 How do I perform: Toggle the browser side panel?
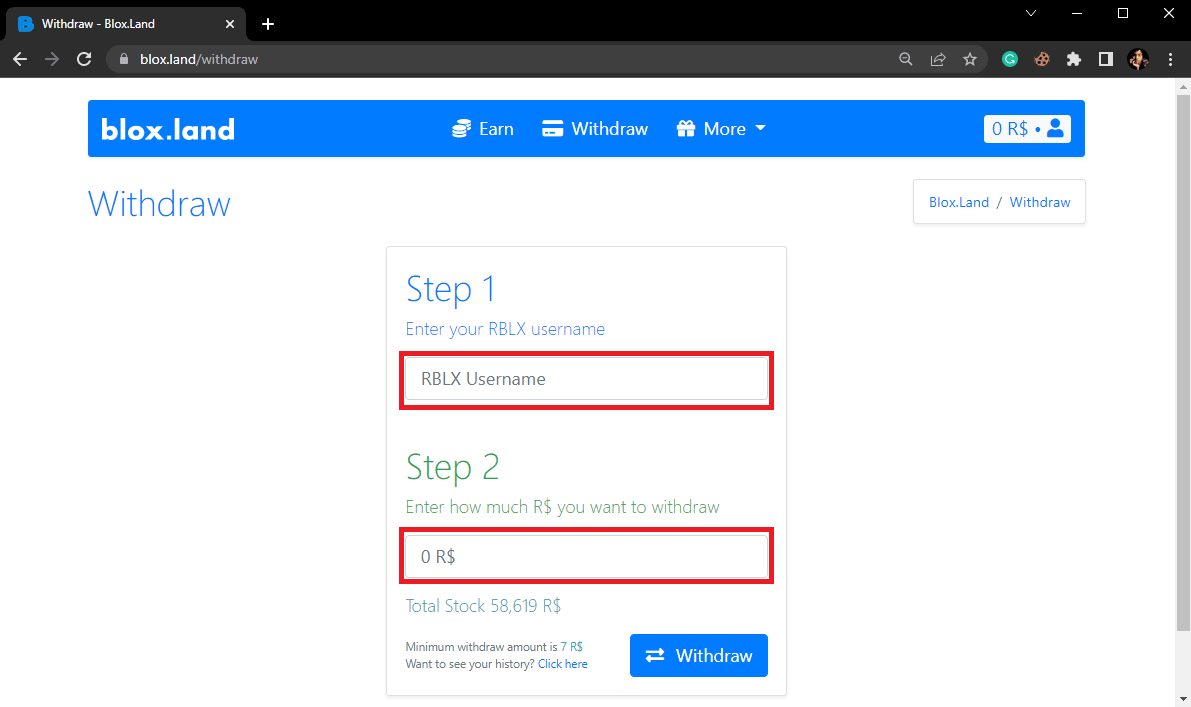click(x=1106, y=59)
